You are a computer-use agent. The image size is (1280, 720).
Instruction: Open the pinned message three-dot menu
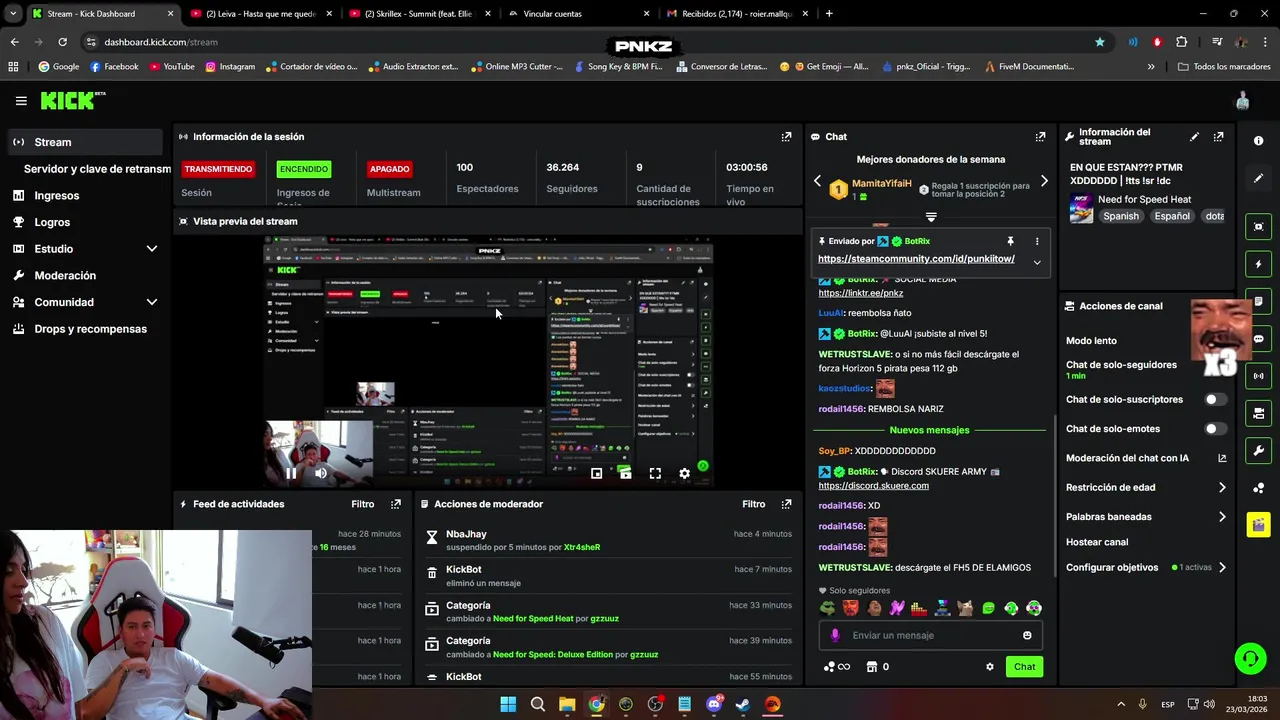pos(1036,241)
